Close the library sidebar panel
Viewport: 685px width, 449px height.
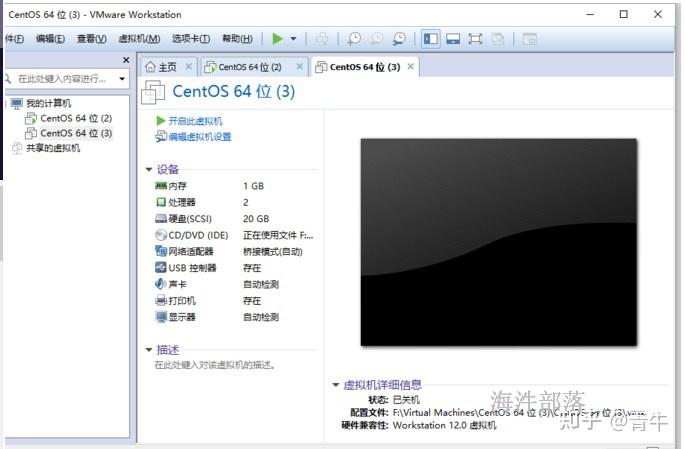(x=126, y=60)
